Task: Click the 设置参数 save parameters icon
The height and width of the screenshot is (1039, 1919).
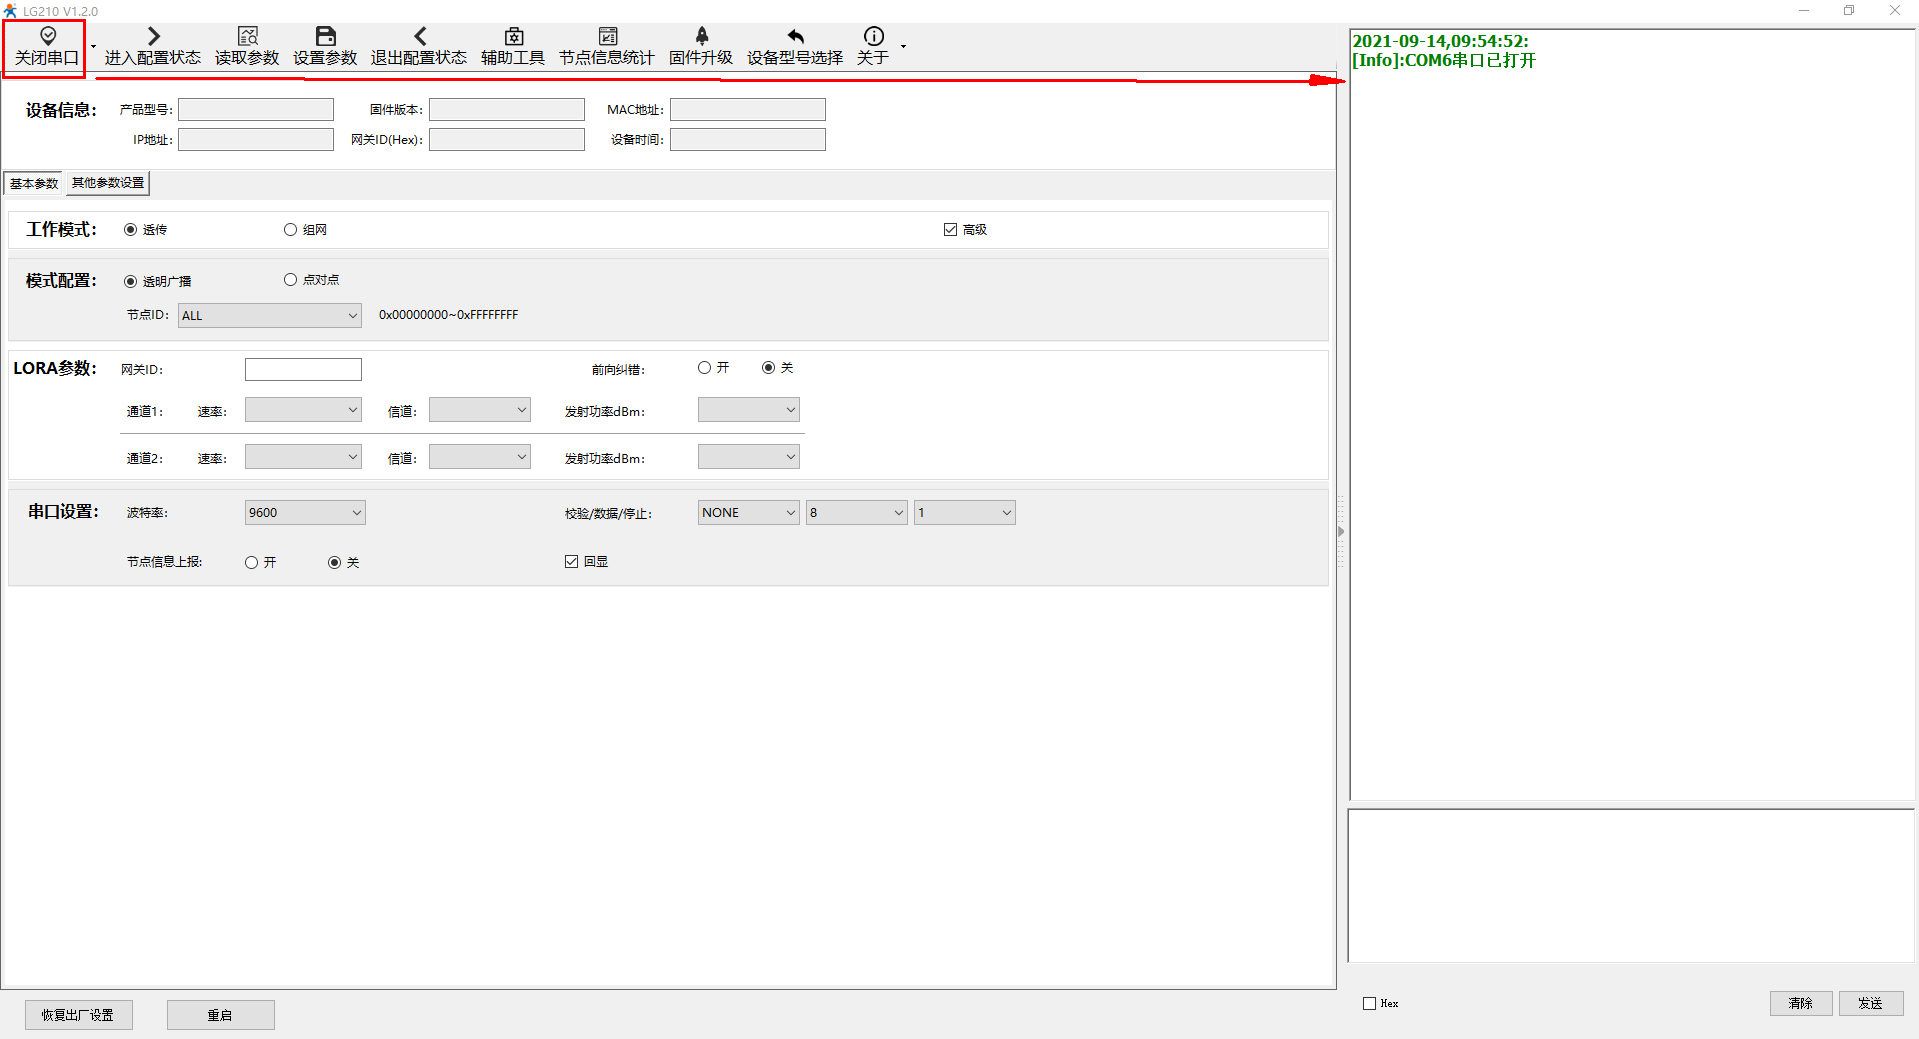Action: point(325,37)
